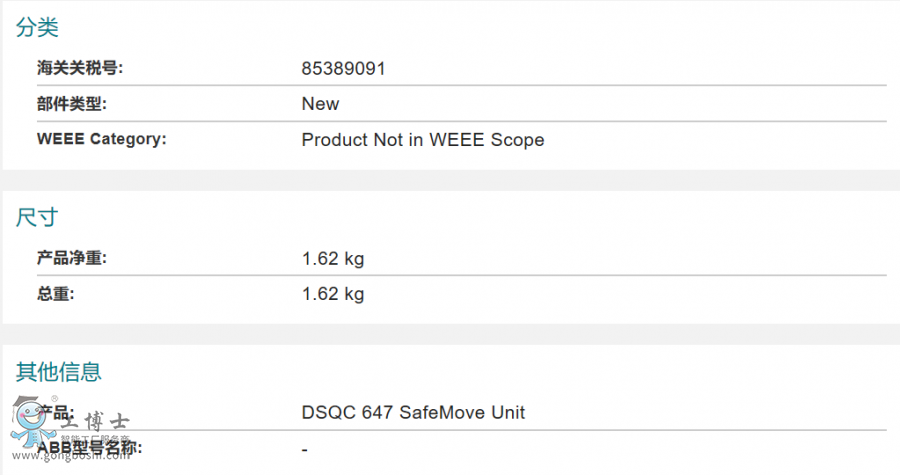This screenshot has height=475, width=900.
Task: Click the 尺寸 section heading
Action: pyautogui.click(x=37, y=217)
